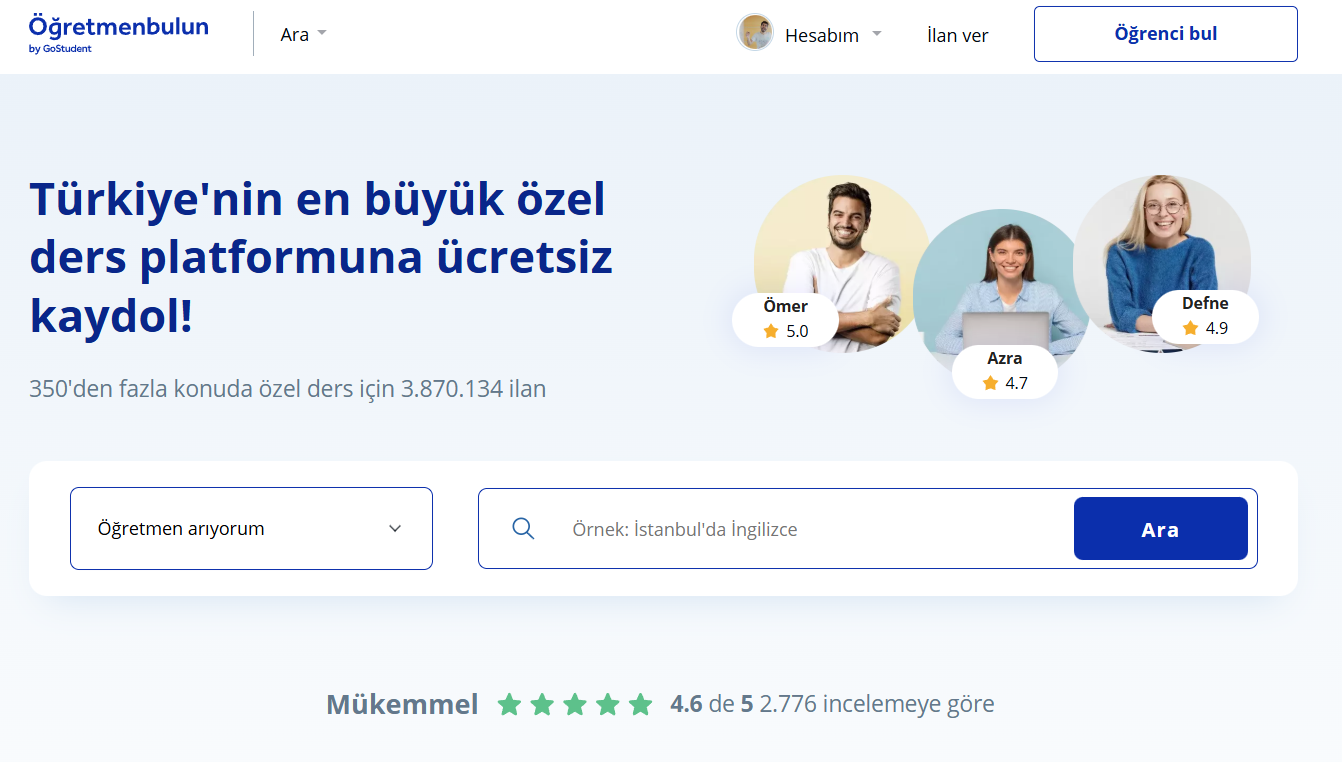This screenshot has width=1342, height=762.
Task: Click the star icon in Ömer's rating
Action: click(771, 331)
